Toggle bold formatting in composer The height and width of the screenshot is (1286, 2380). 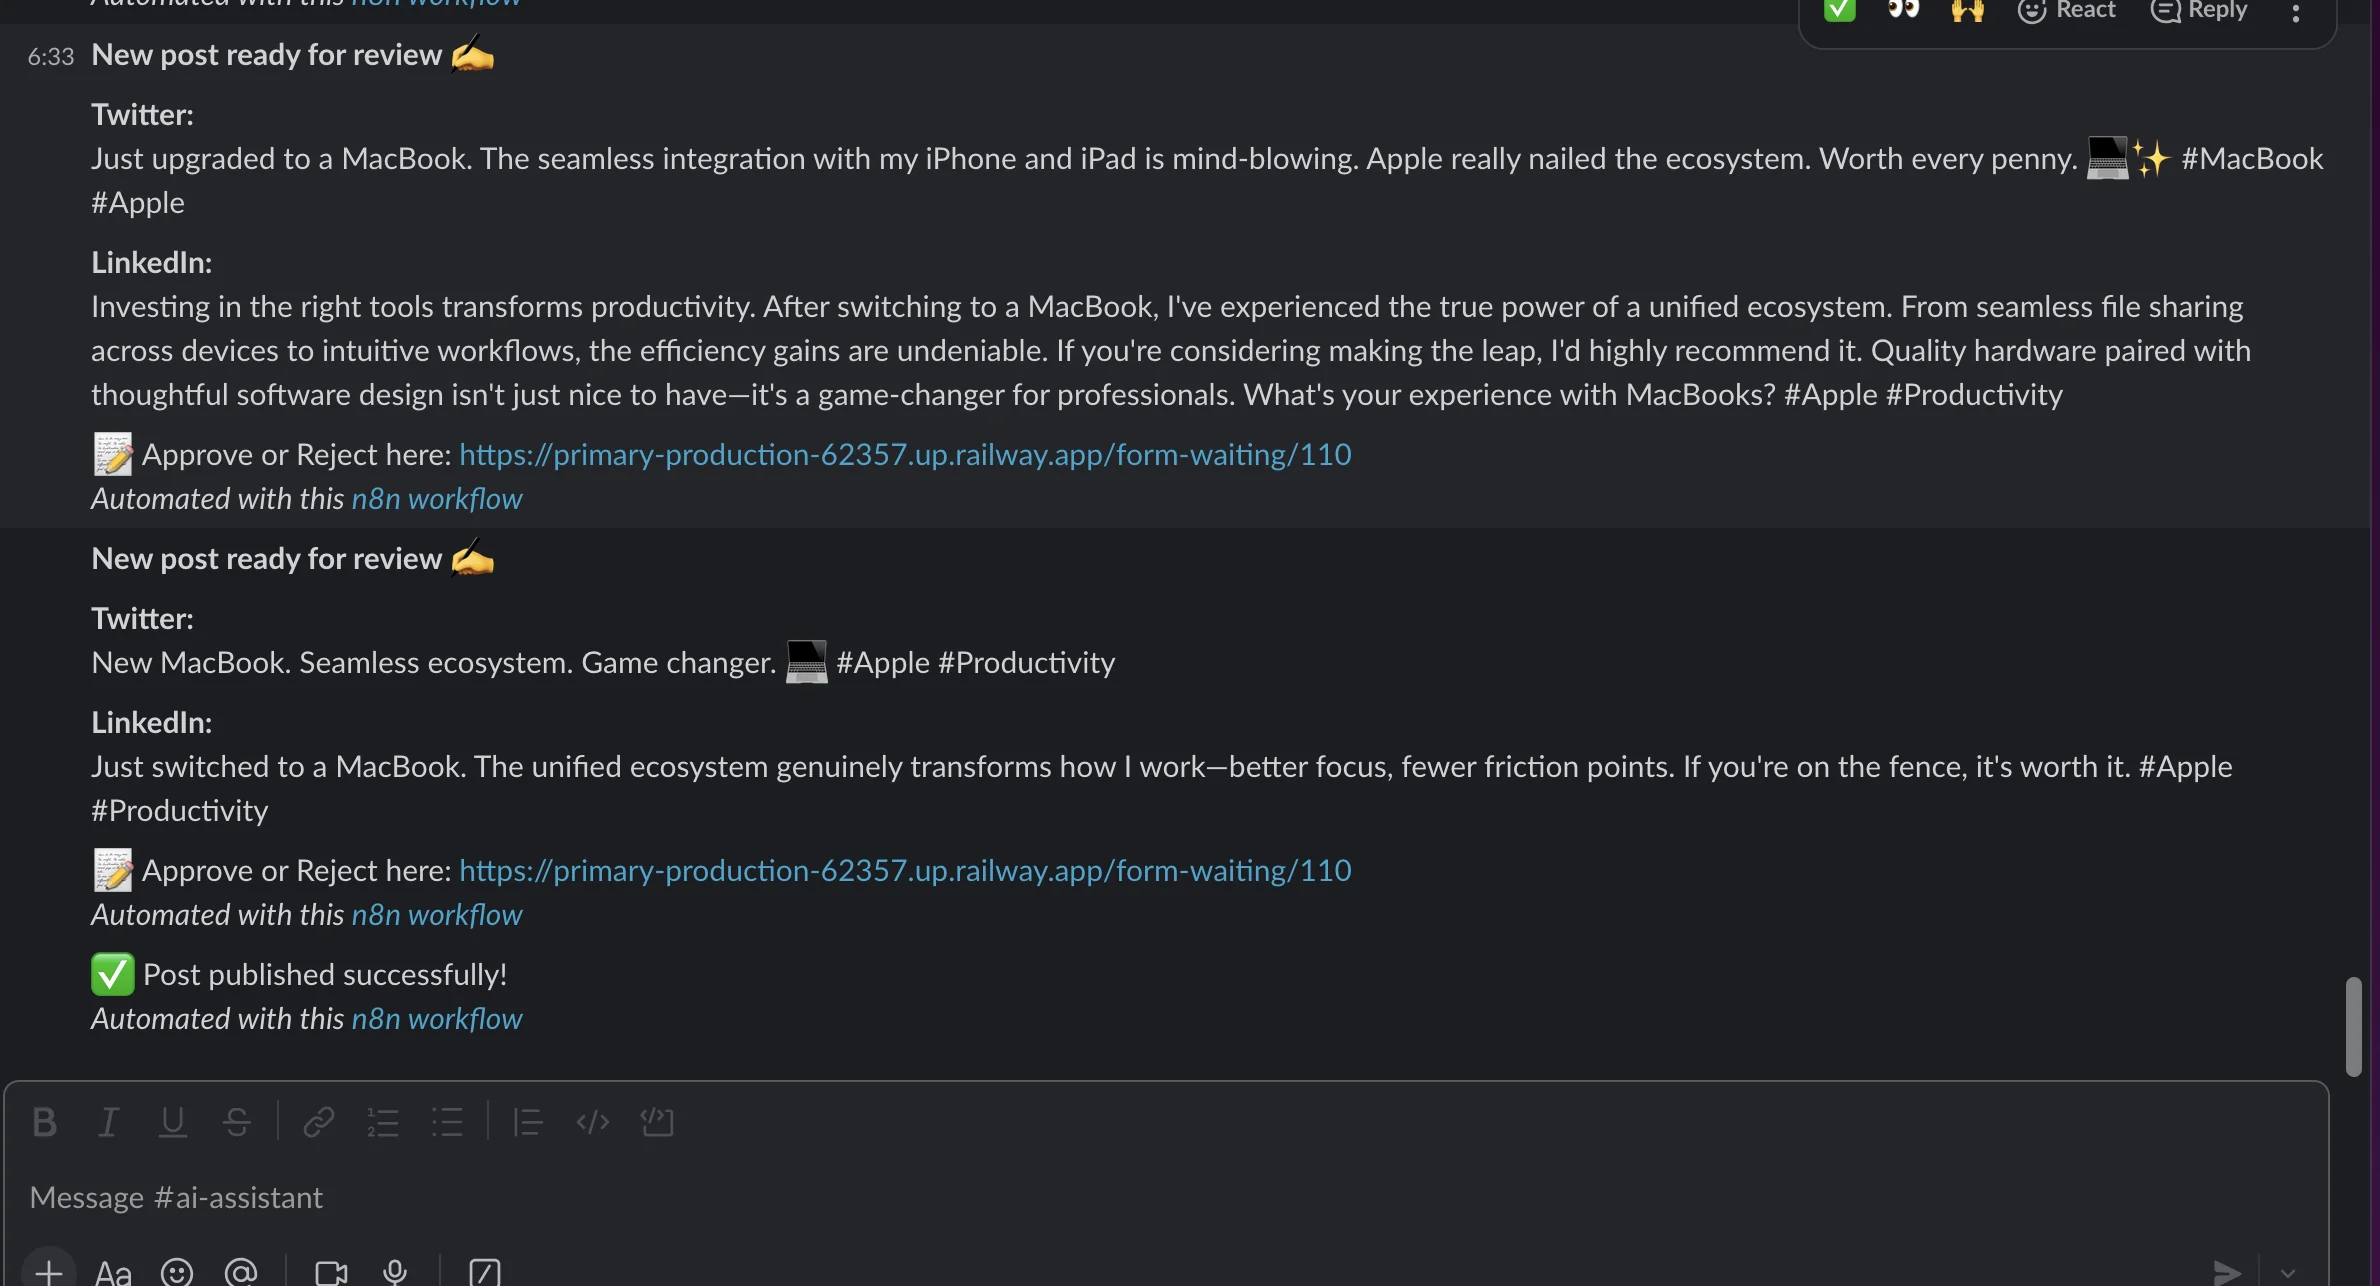coord(44,1122)
